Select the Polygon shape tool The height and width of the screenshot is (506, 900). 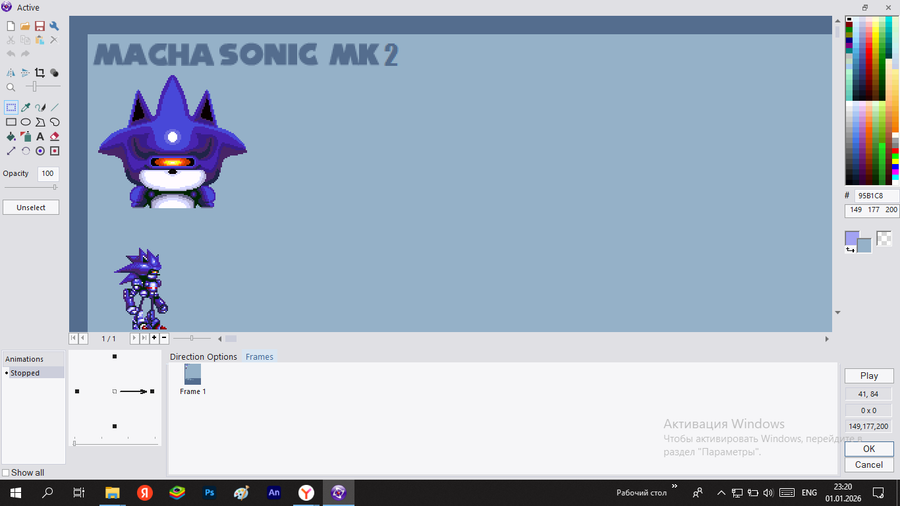[40, 122]
